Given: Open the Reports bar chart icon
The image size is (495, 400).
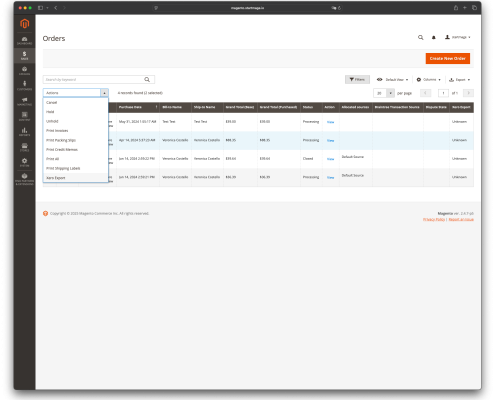Looking at the screenshot, I should click(x=24, y=132).
